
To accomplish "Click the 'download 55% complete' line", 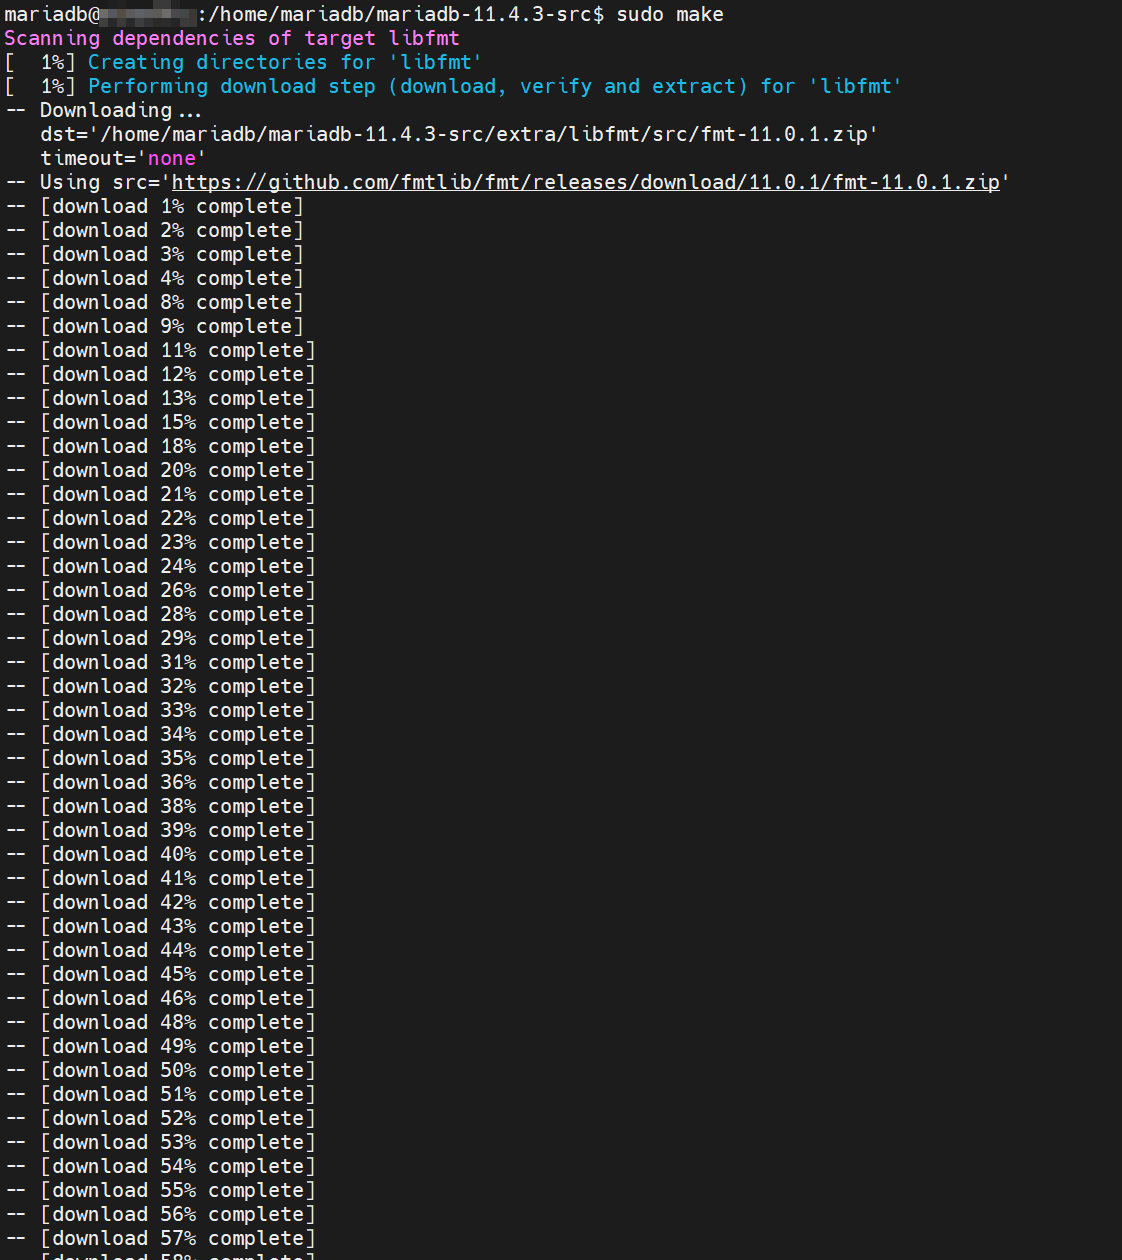I will 161,1191.
